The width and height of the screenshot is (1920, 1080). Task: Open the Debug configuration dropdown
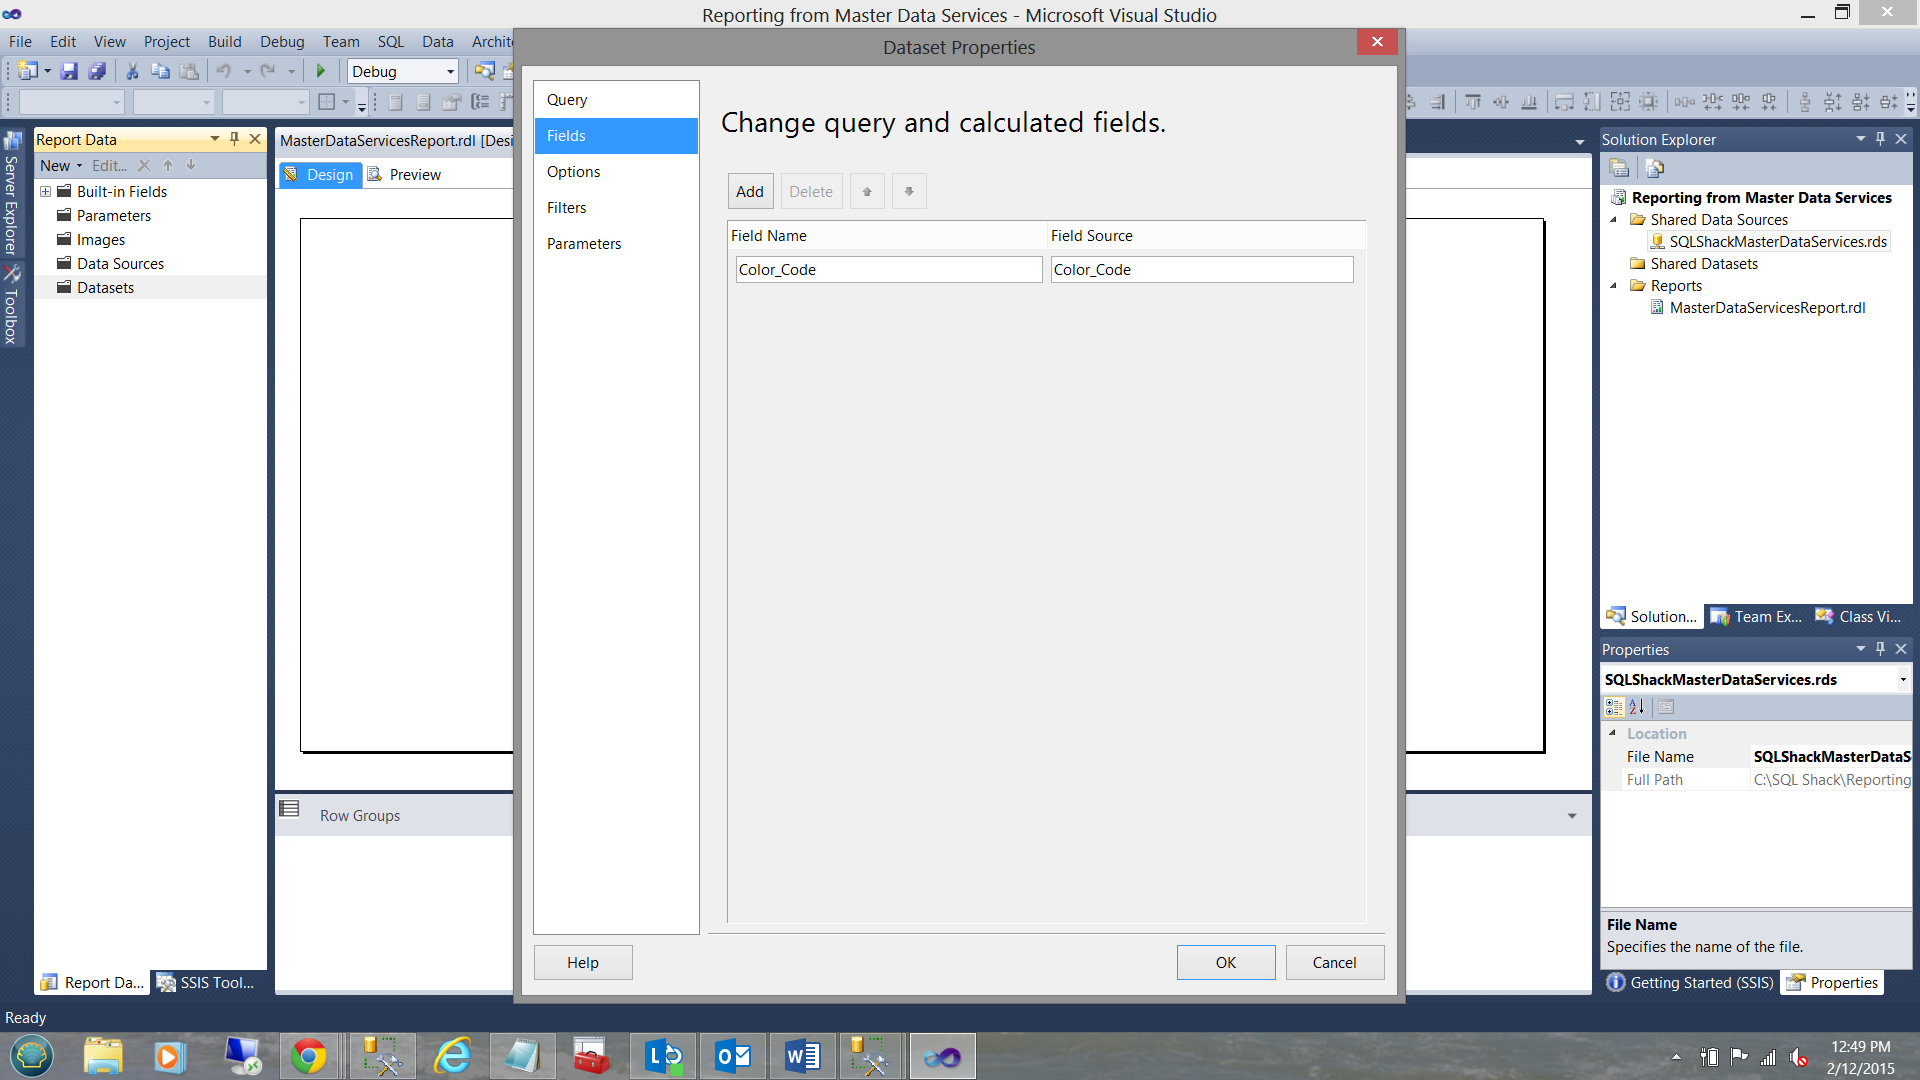450,71
